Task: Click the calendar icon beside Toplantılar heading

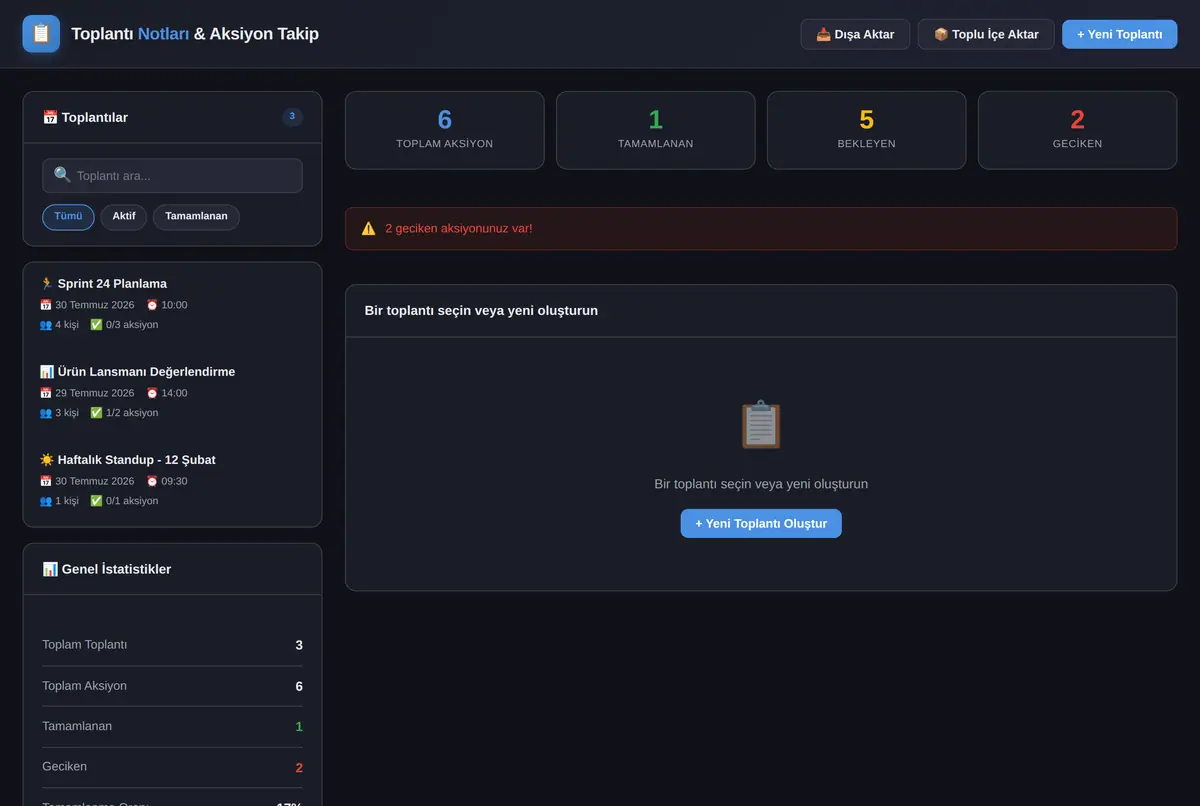Action: click(x=50, y=117)
